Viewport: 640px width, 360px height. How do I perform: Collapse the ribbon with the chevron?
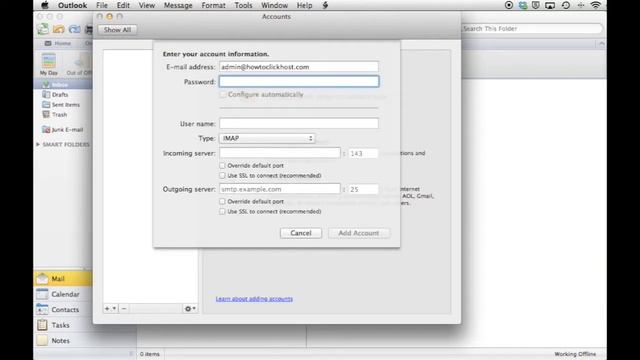coord(602,44)
